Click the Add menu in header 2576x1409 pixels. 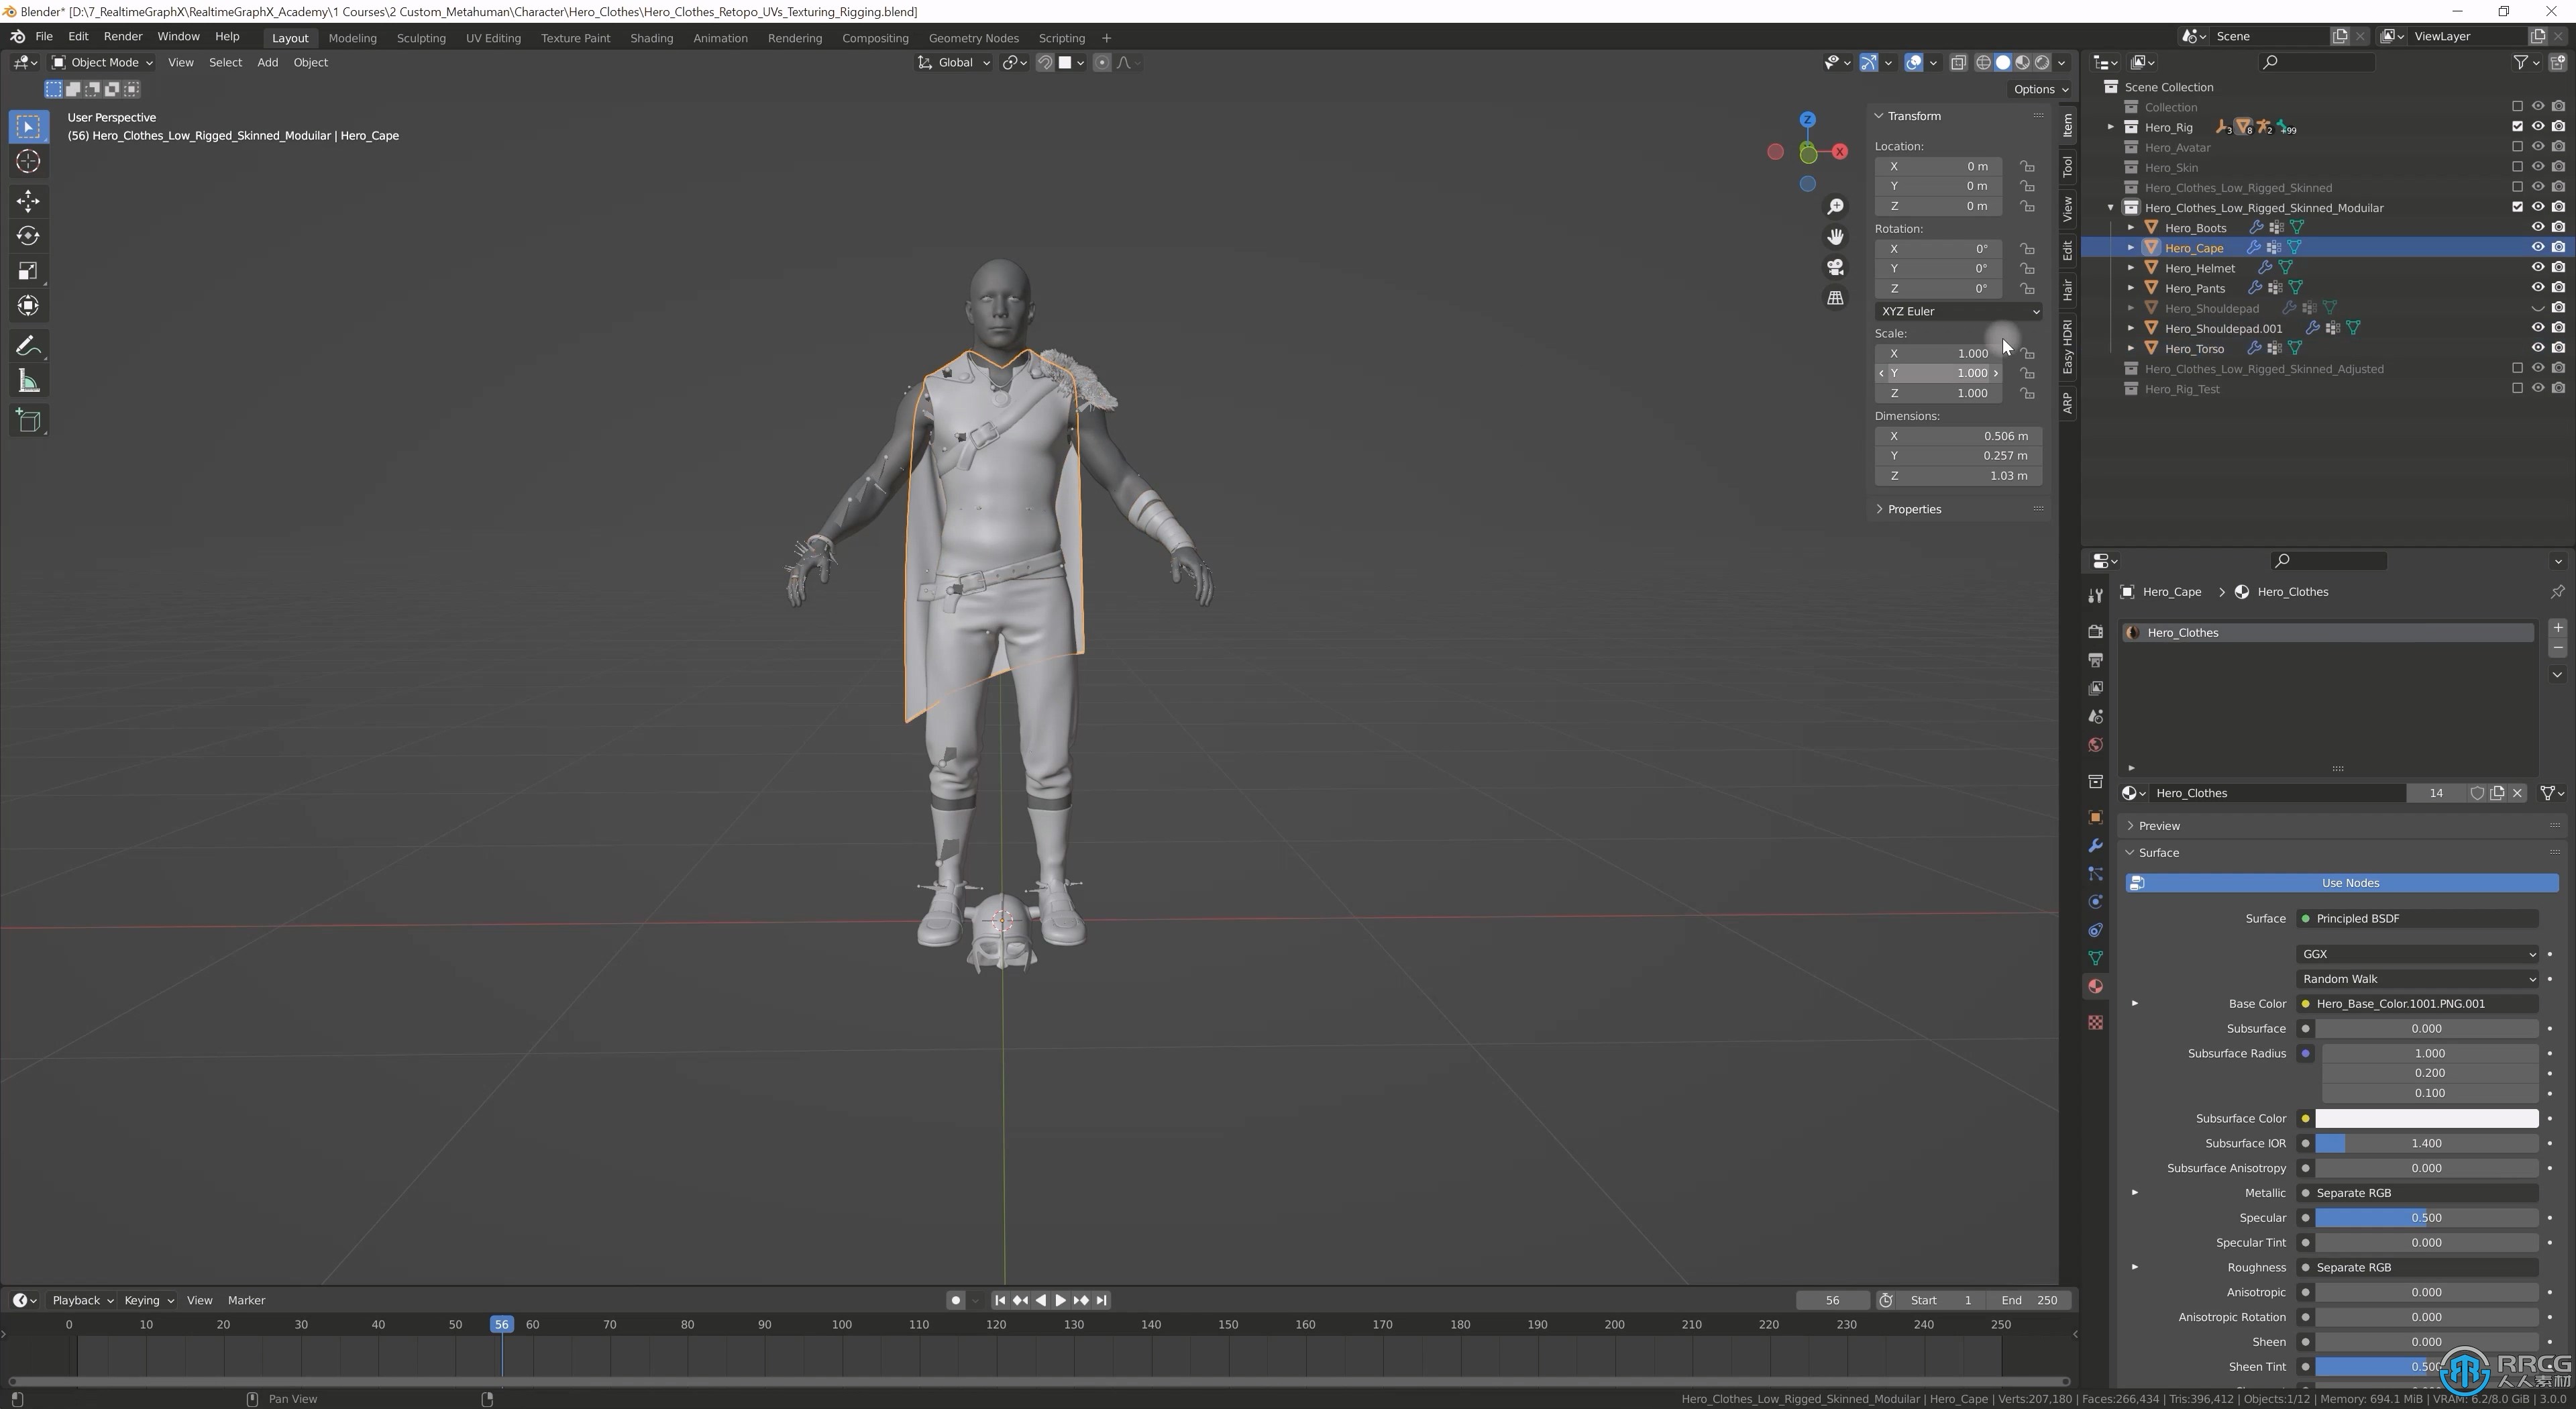pos(266,62)
